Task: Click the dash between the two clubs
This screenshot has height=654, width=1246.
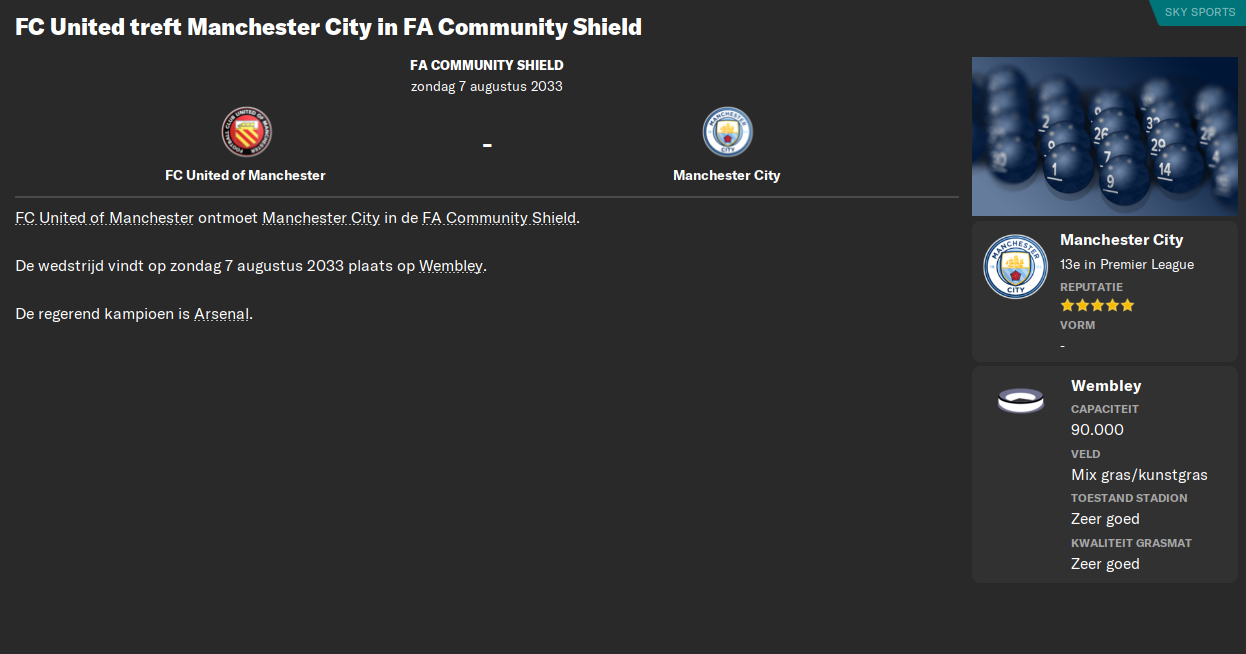Action: (486, 144)
